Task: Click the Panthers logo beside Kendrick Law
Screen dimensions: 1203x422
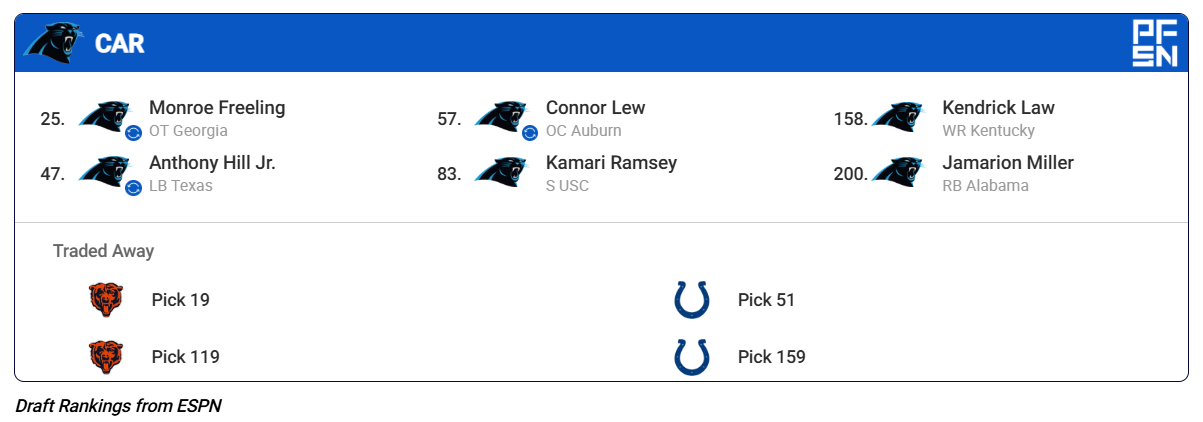Action: (898, 117)
